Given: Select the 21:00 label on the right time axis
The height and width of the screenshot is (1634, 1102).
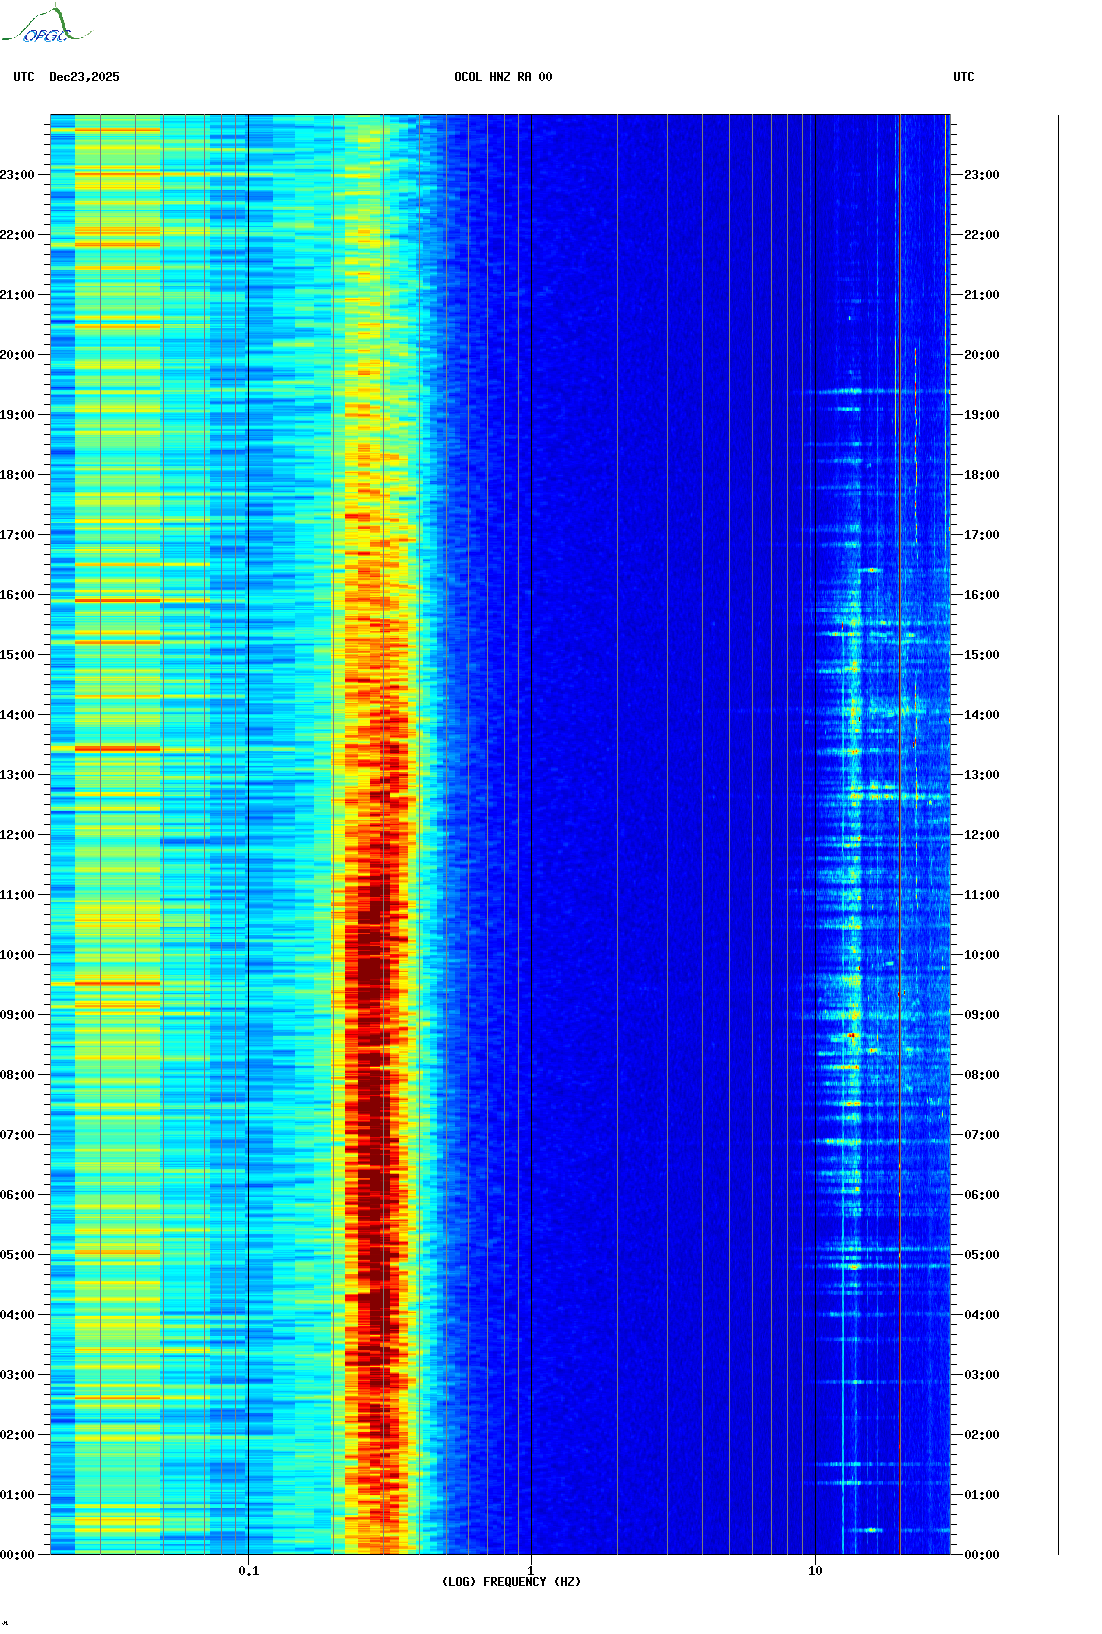Looking at the screenshot, I should tap(981, 295).
